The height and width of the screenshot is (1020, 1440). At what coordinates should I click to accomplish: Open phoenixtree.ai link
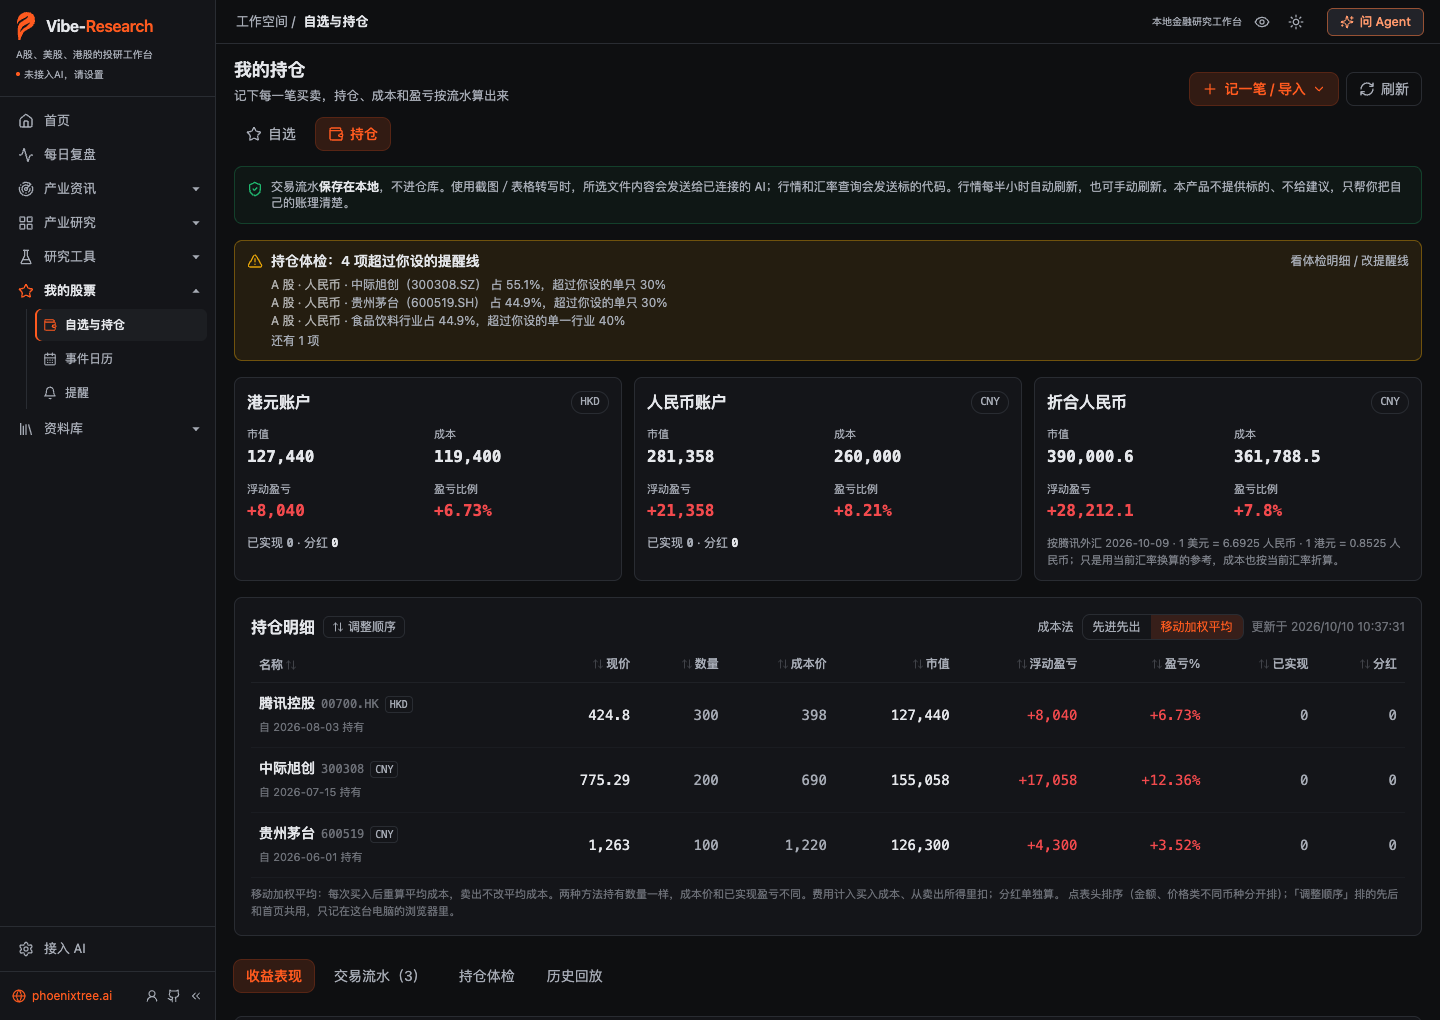click(x=62, y=996)
